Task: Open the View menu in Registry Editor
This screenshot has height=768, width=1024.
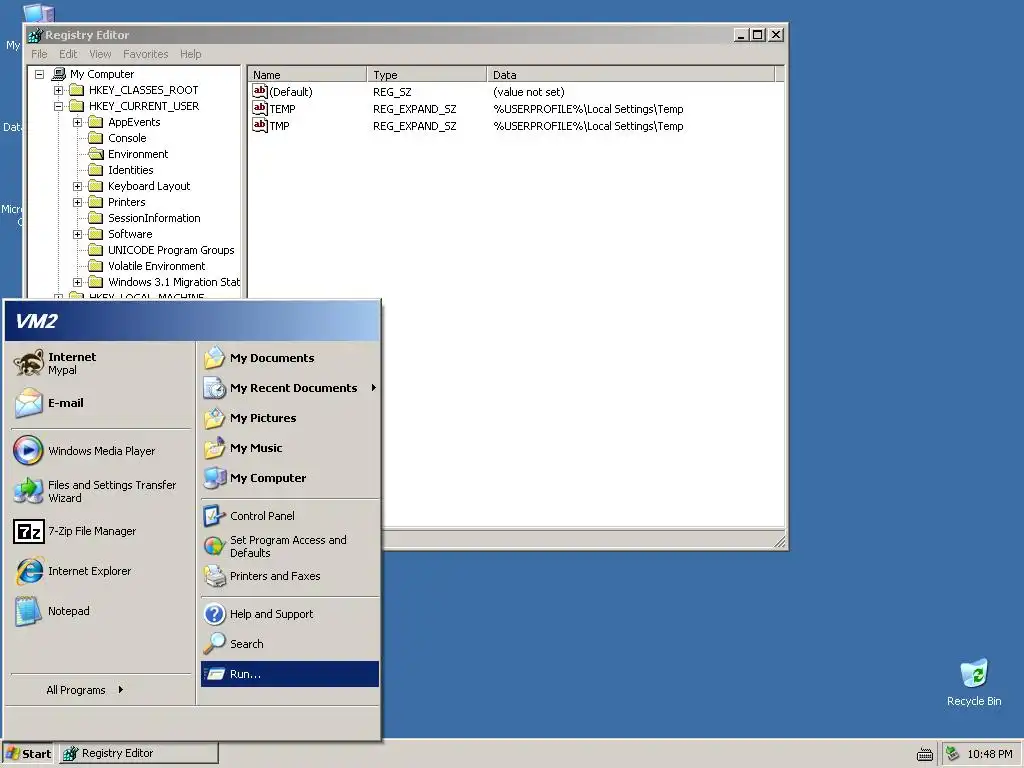Action: pos(100,54)
